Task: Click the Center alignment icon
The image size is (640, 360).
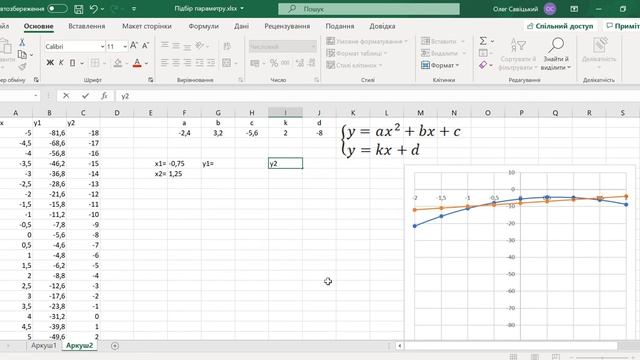Action: [176, 62]
